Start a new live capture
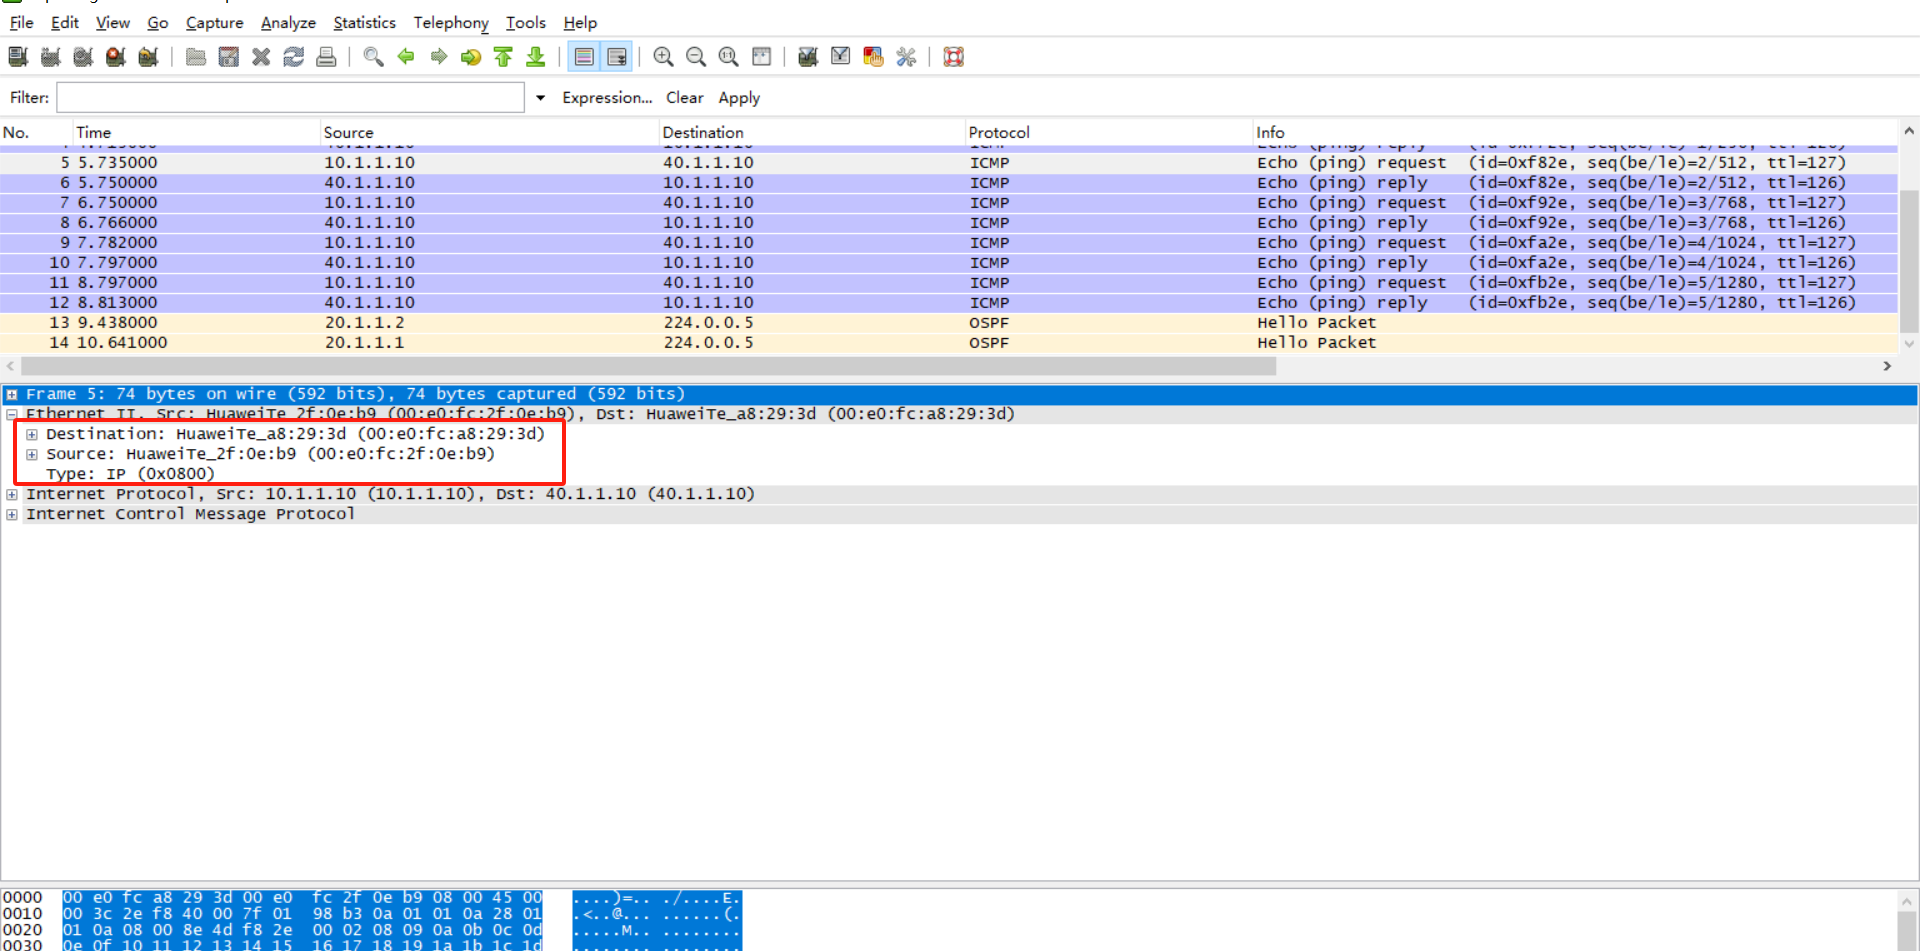This screenshot has width=1920, height=951. point(83,57)
